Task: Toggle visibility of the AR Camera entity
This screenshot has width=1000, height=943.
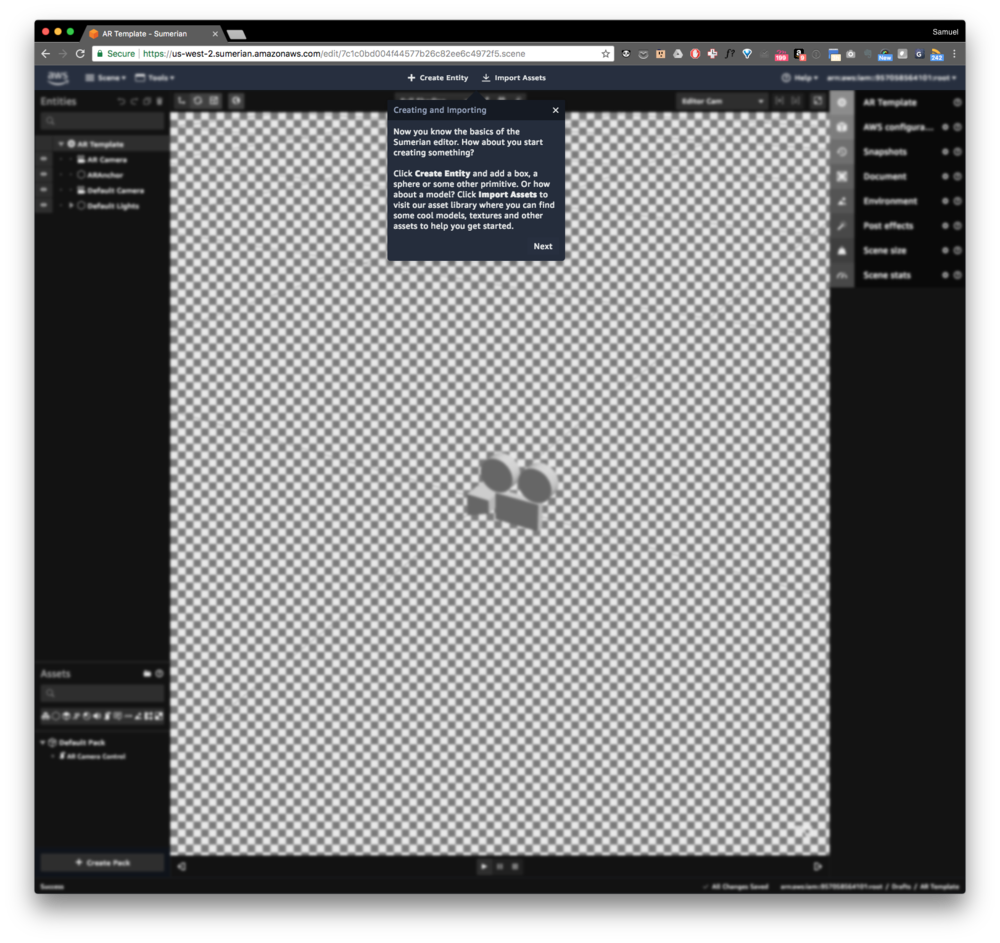Action: point(43,159)
